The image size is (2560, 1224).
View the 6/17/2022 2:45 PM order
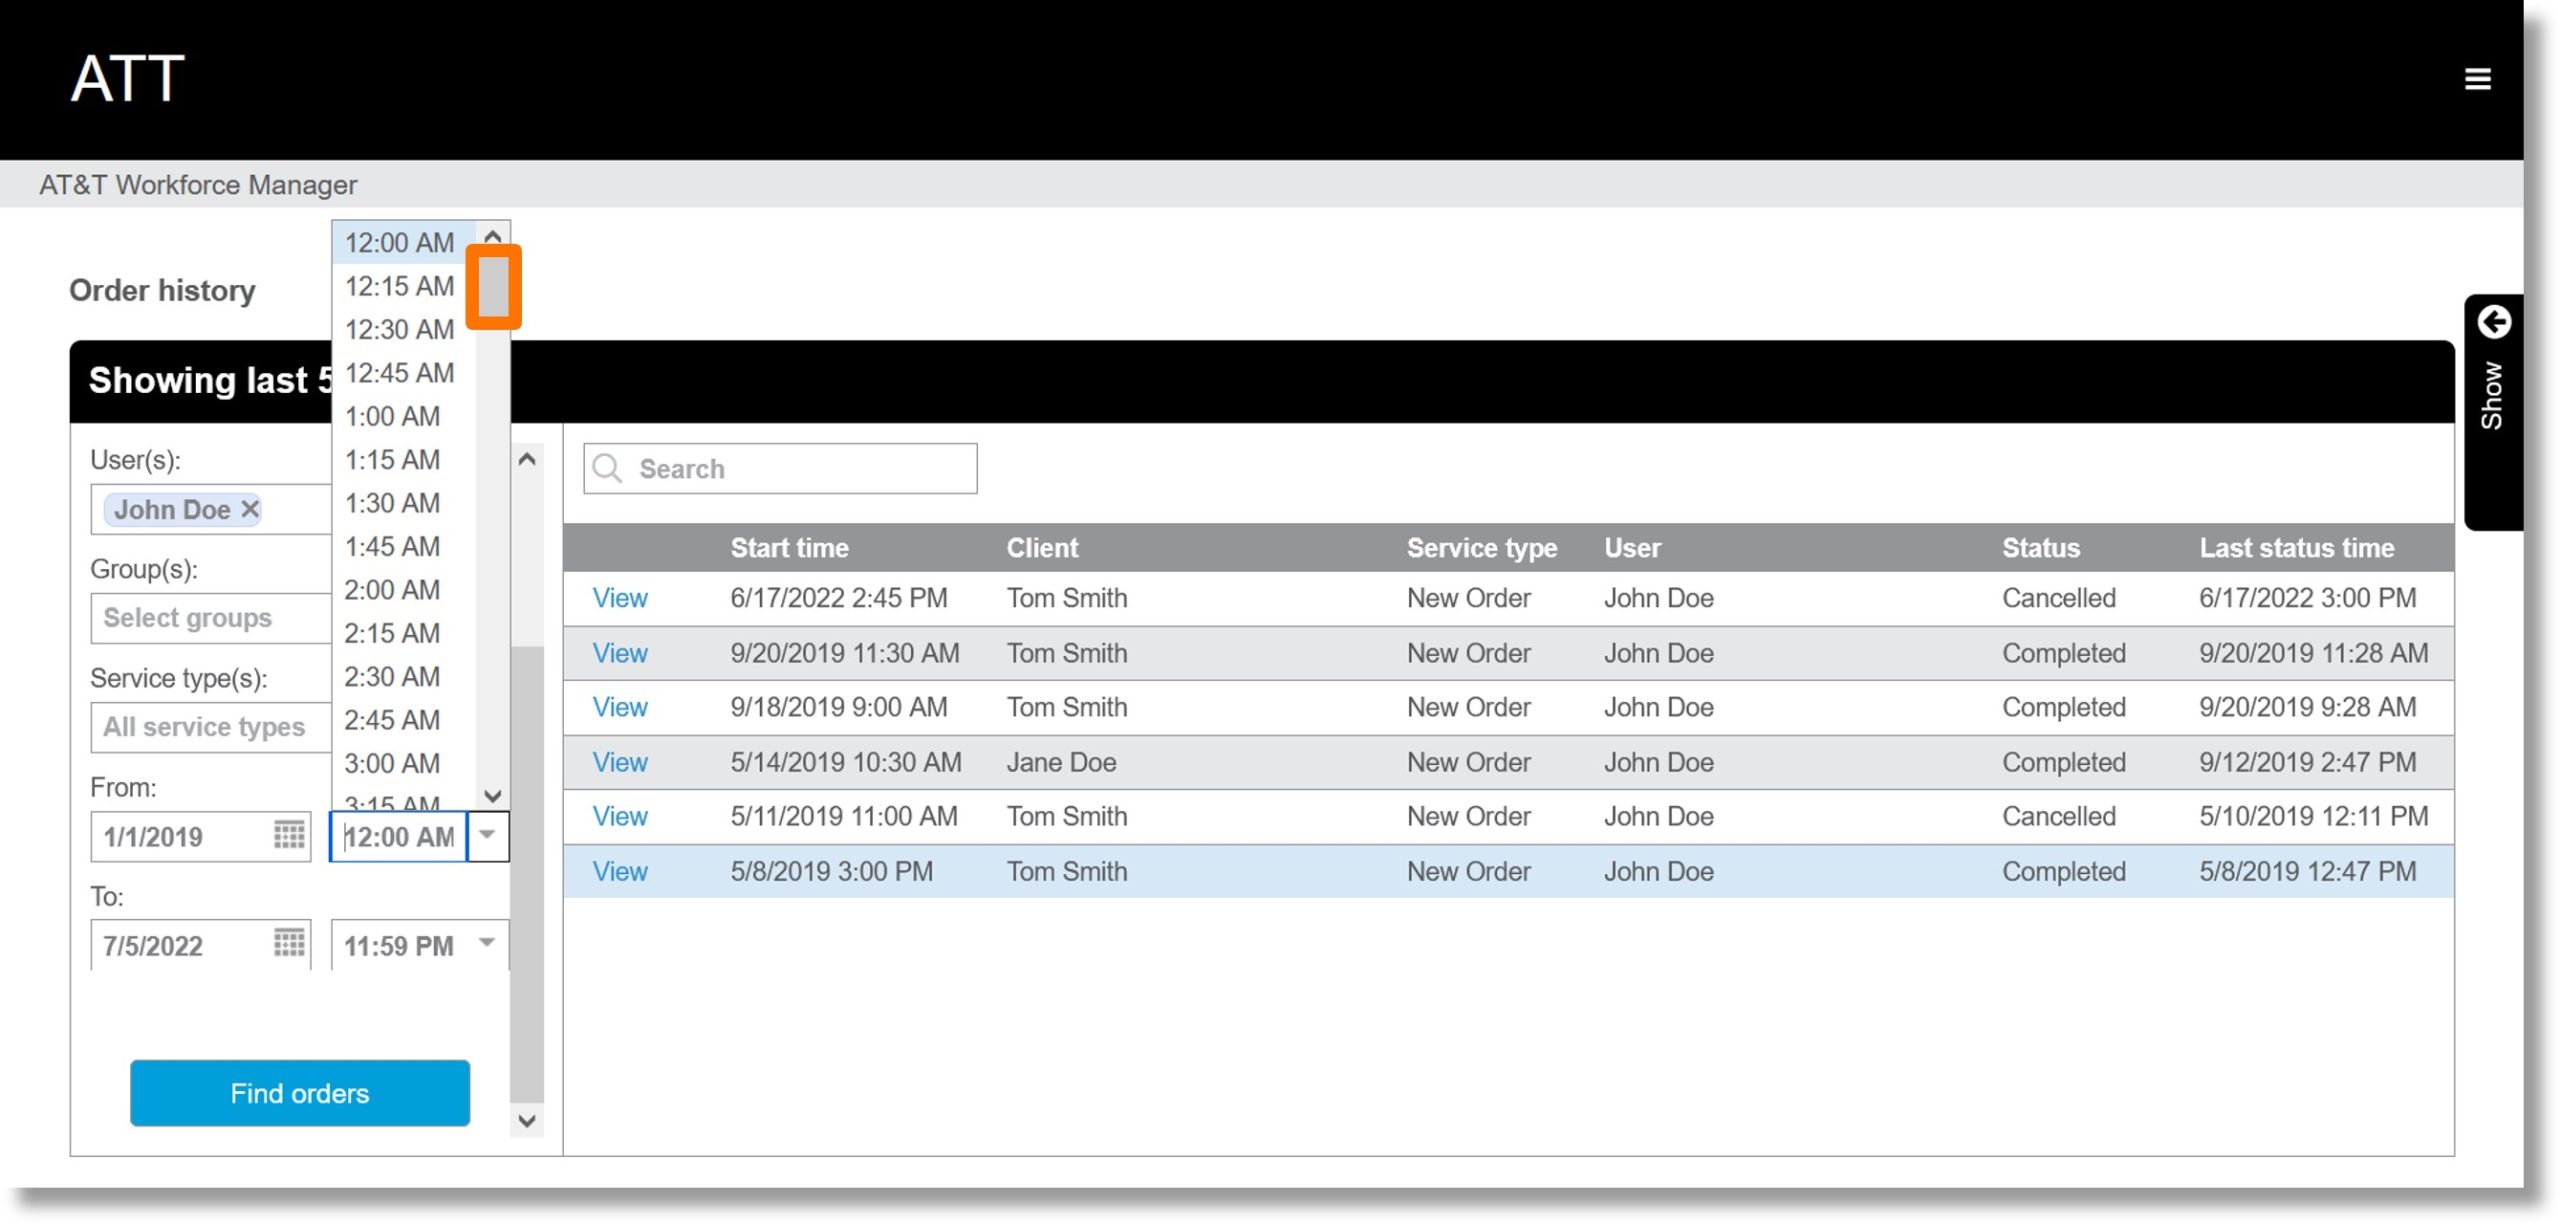point(620,598)
